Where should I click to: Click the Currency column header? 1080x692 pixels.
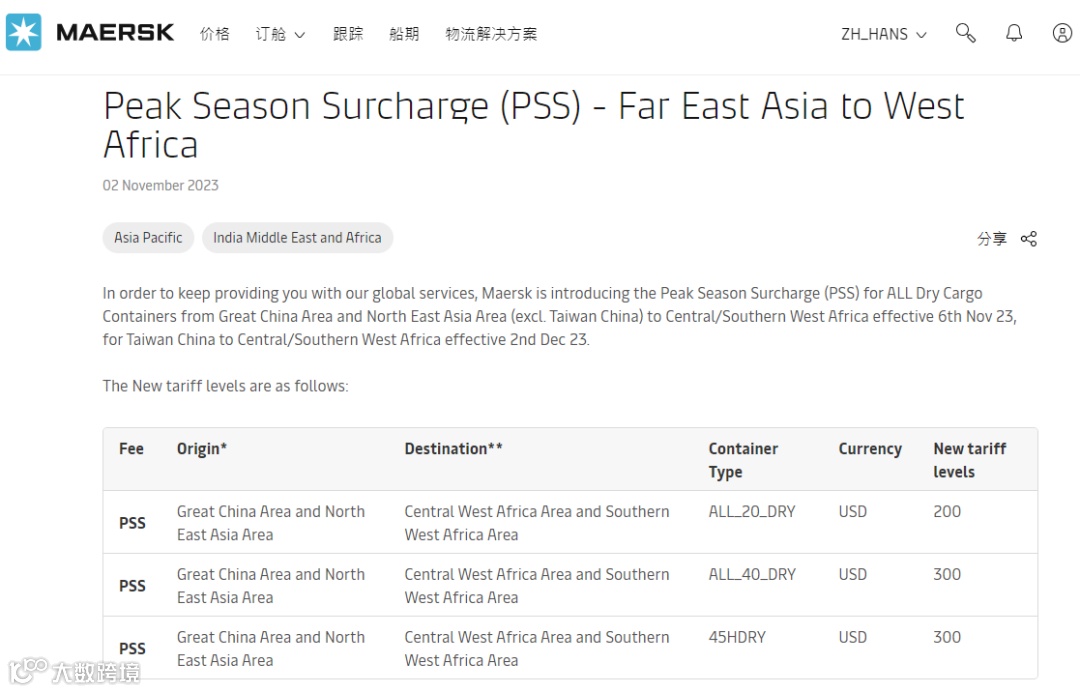click(x=870, y=449)
